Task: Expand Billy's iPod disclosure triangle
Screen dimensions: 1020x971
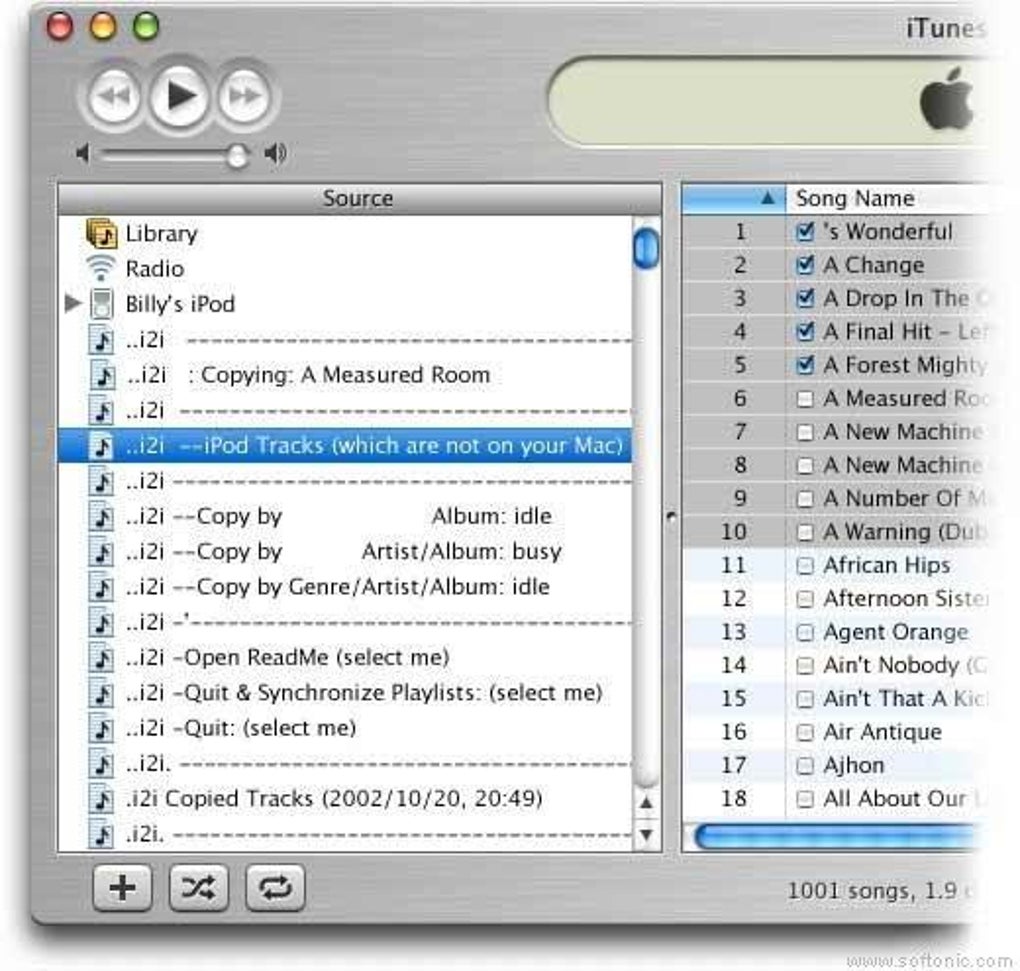Action: click(x=74, y=303)
